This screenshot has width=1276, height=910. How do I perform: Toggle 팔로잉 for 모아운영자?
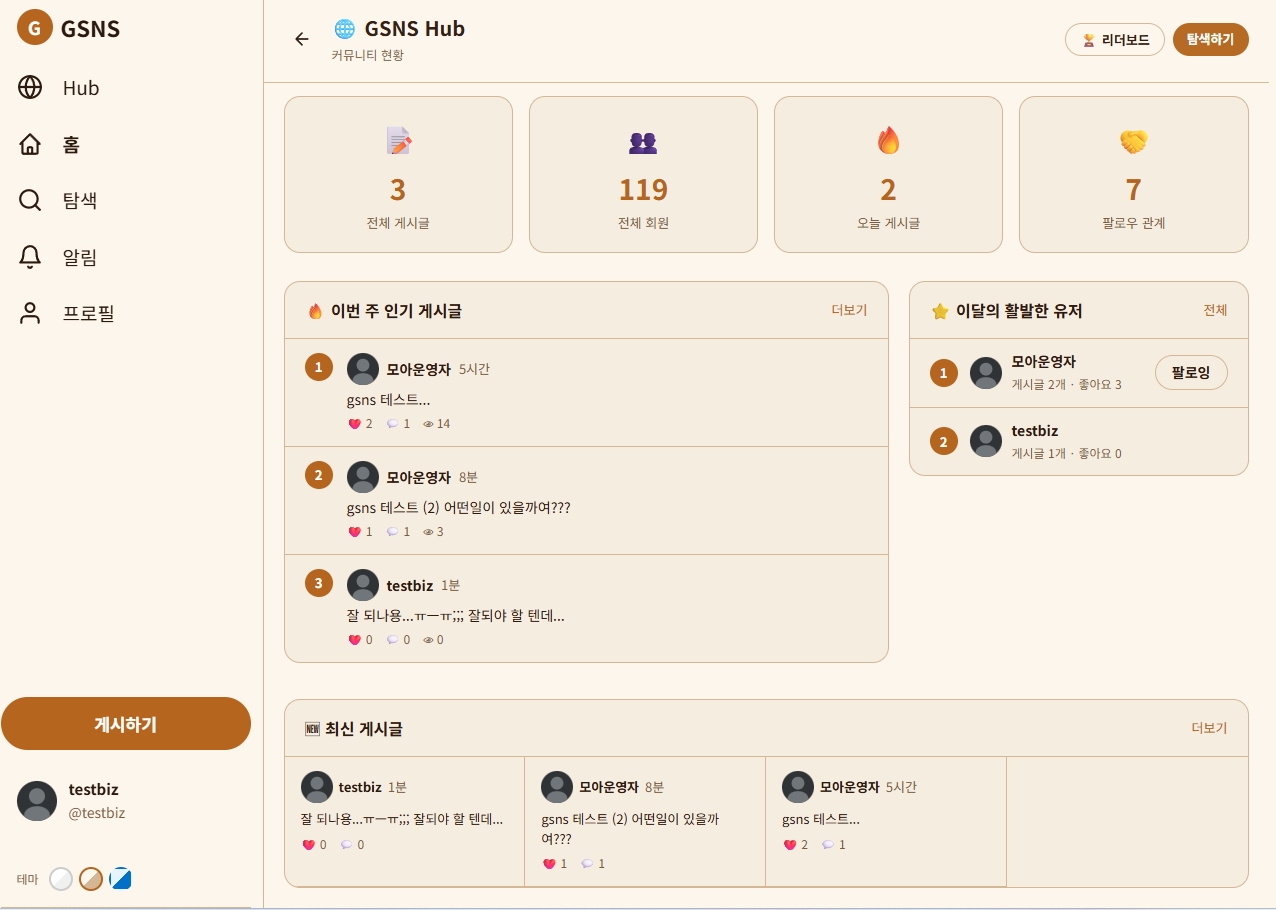tap(1191, 372)
